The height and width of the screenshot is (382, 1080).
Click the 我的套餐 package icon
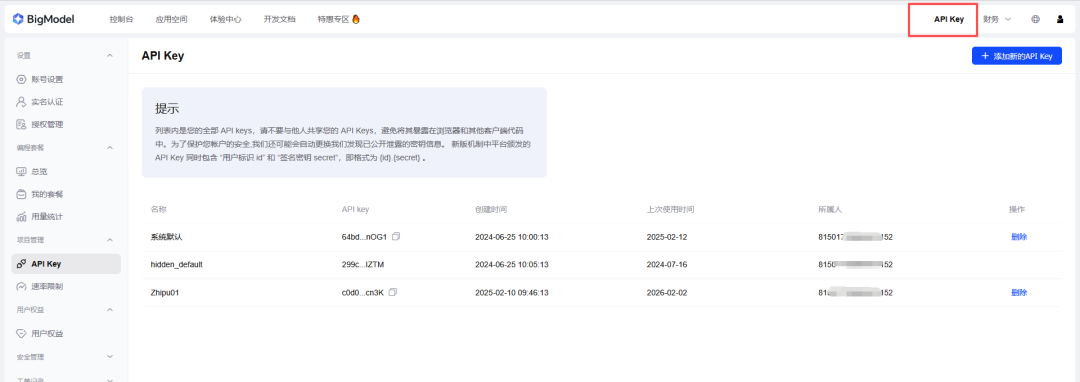(x=21, y=194)
